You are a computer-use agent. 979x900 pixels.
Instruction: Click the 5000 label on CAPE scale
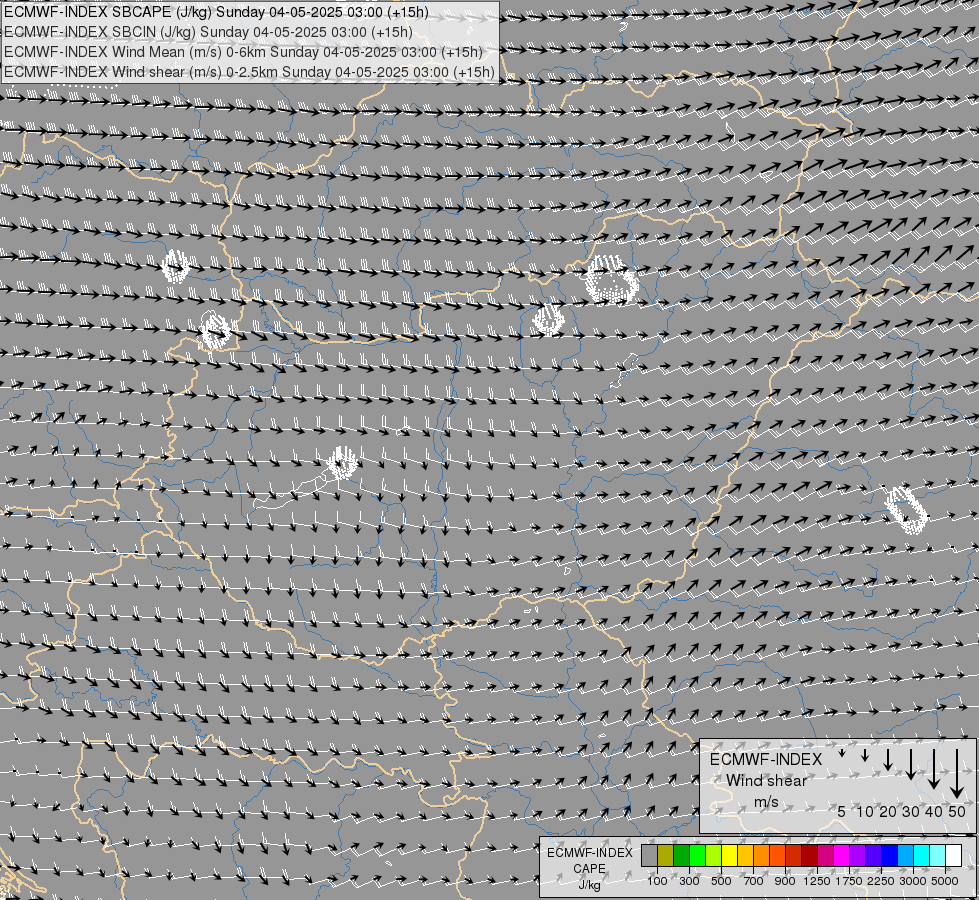pos(945,881)
